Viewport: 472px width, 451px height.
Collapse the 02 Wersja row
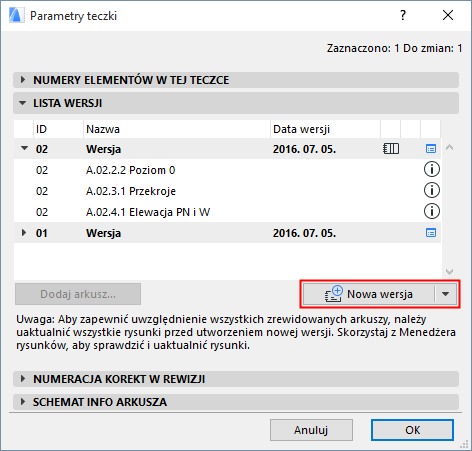click(24, 148)
